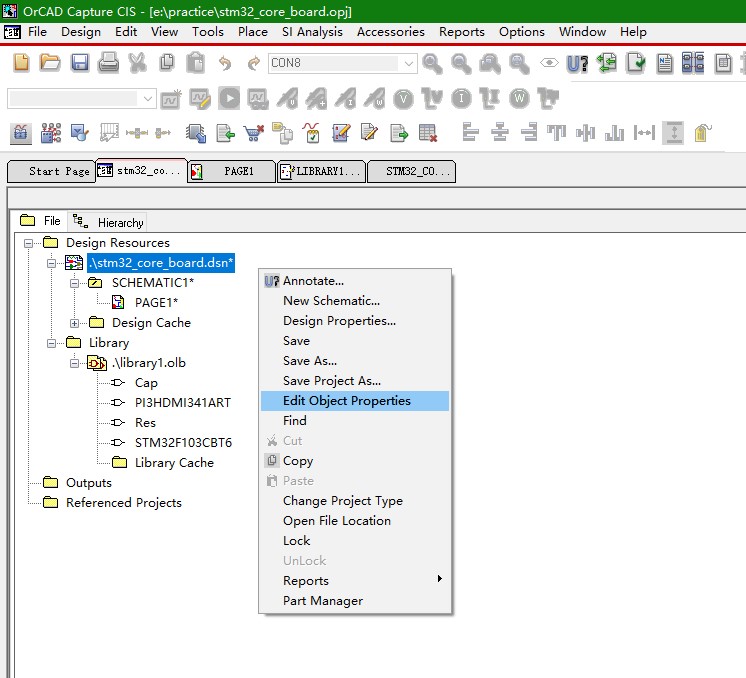Viewport: 746px width, 678px height.
Task: Select the Library Cache folder
Action: [x=174, y=463]
